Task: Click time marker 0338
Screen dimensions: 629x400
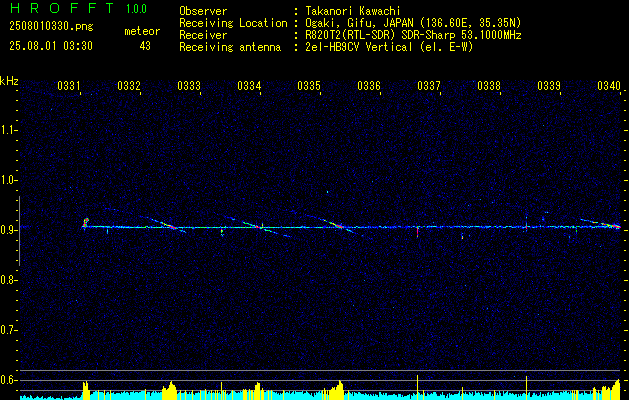Action: click(489, 86)
